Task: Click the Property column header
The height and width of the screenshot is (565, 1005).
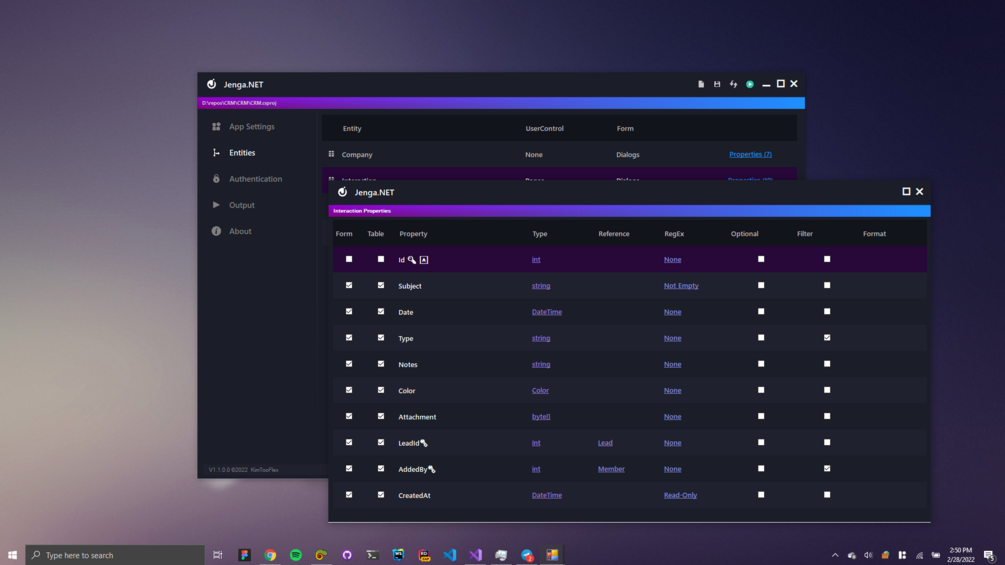Action: [413, 234]
